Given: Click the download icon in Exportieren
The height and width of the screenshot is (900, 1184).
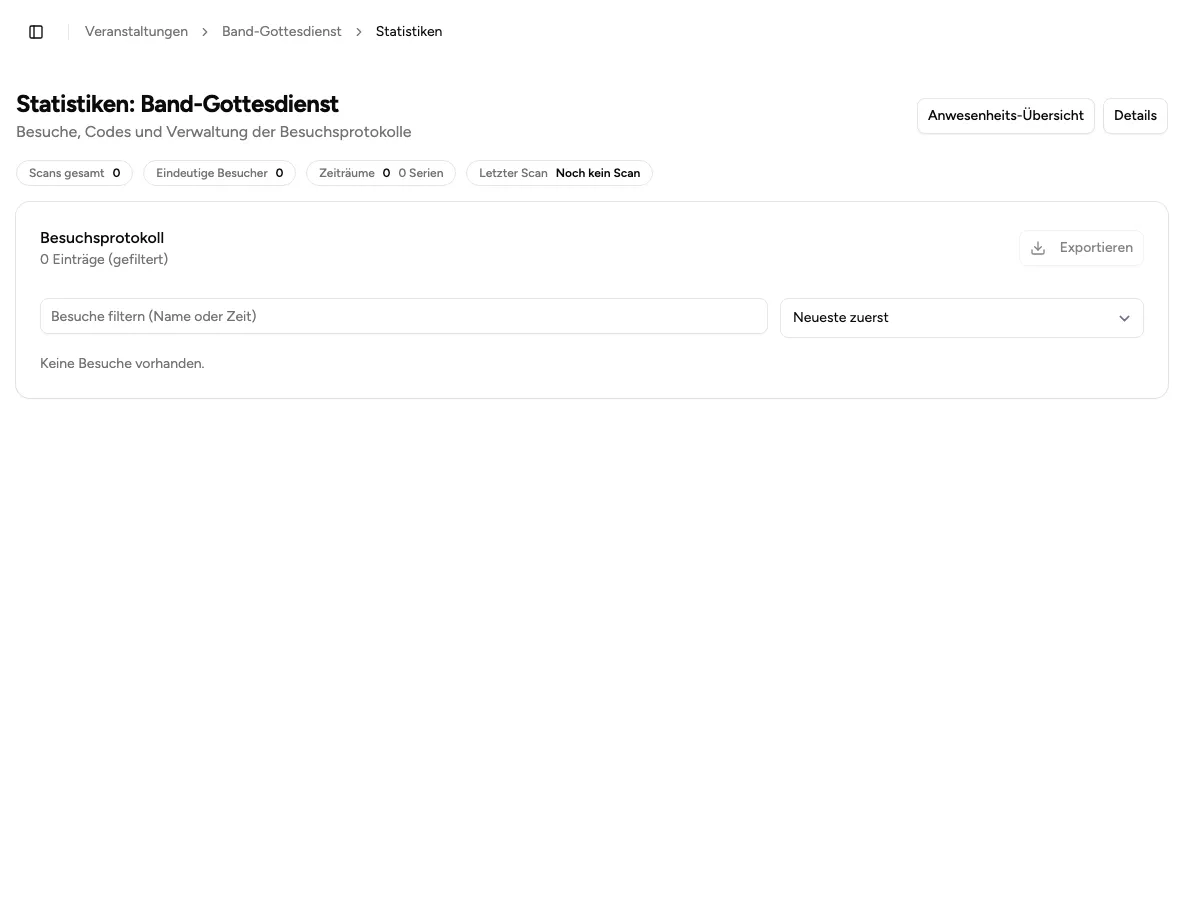Looking at the screenshot, I should coord(1038,248).
